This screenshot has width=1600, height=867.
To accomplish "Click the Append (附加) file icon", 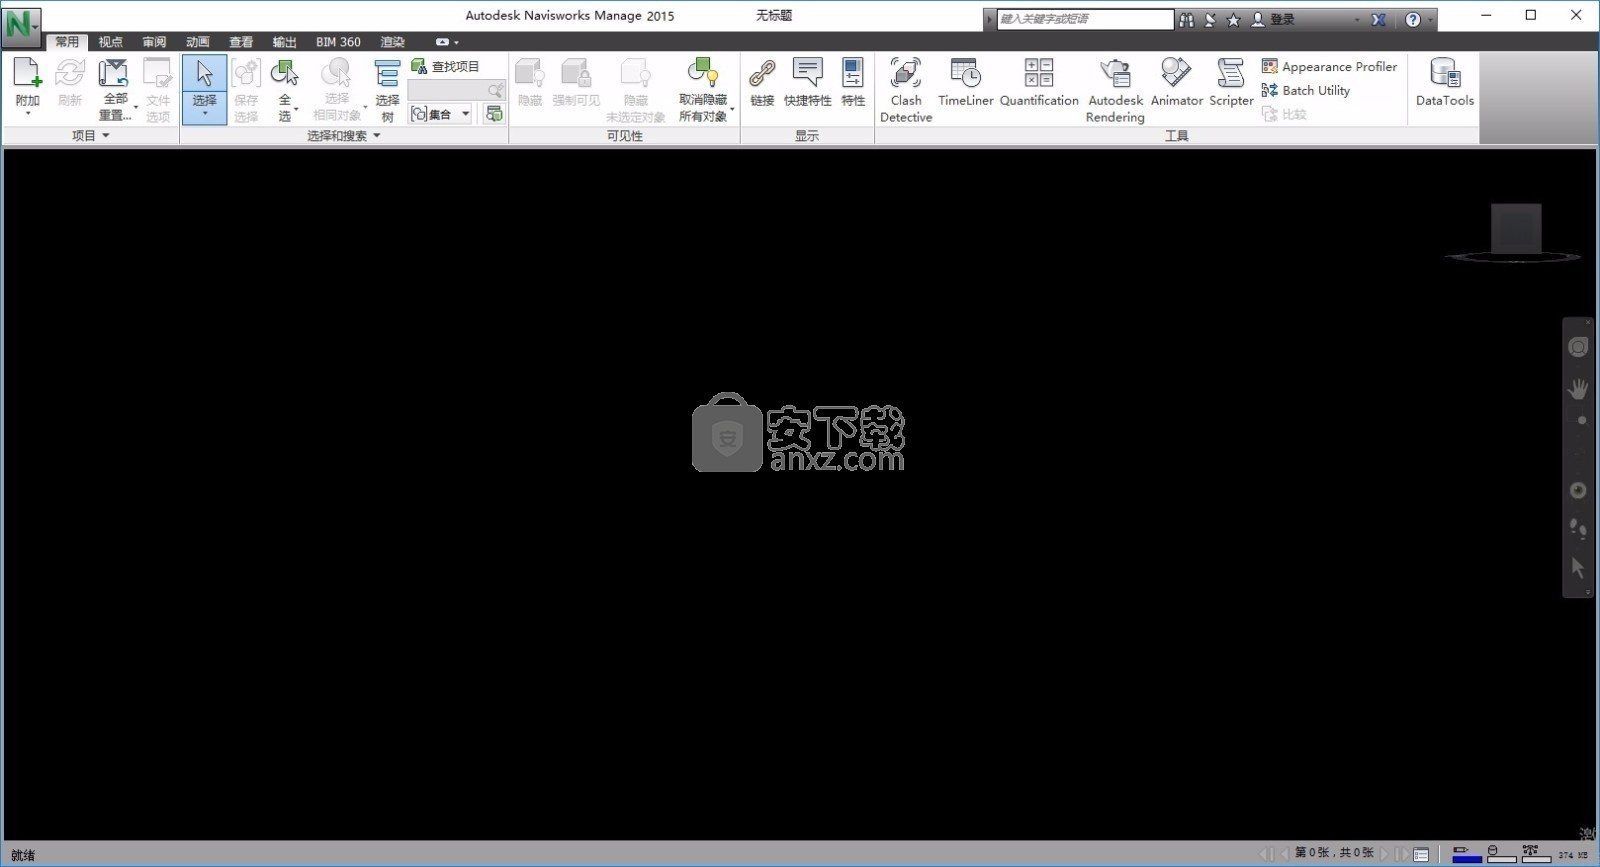I will click(27, 73).
